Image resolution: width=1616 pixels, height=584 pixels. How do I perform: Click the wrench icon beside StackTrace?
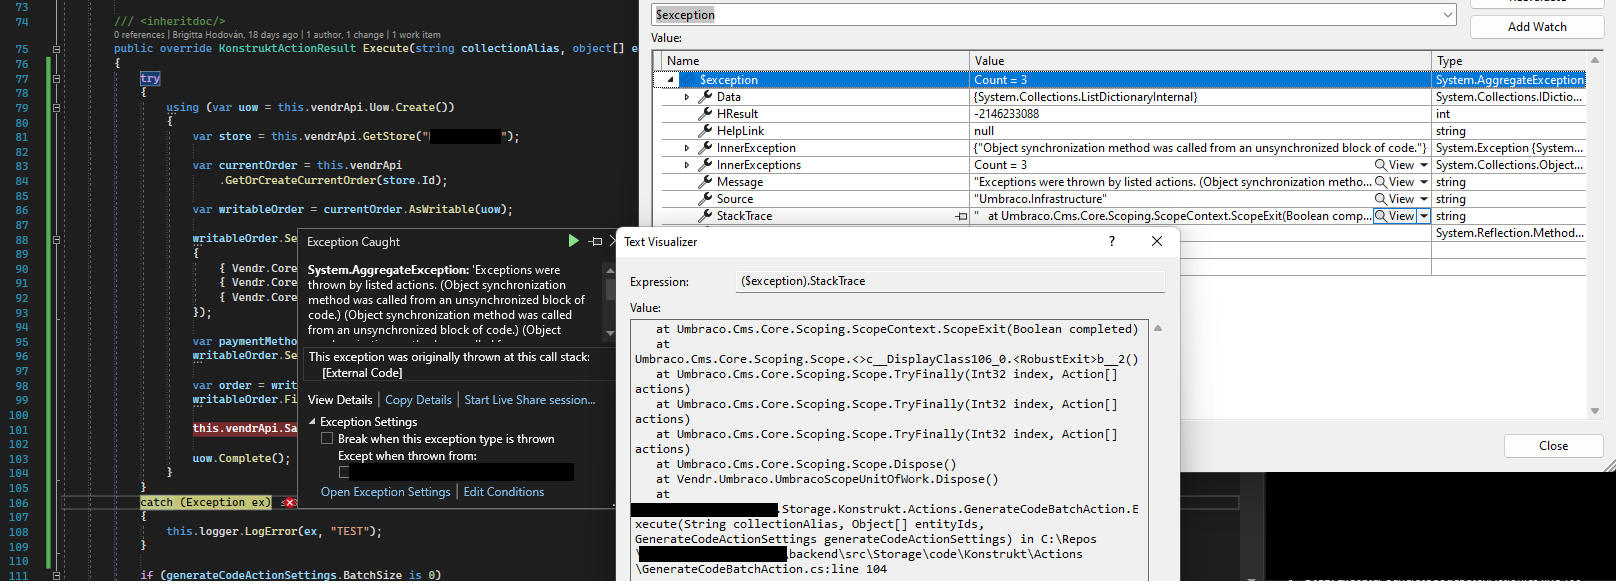point(705,216)
